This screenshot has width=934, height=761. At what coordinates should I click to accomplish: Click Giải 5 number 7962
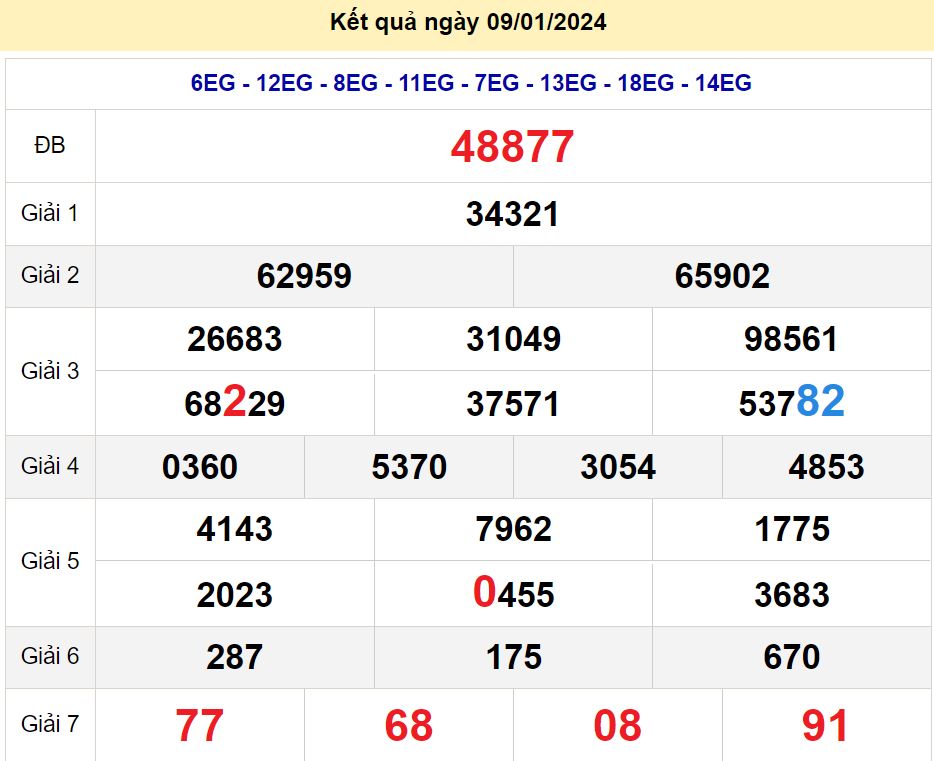(513, 529)
